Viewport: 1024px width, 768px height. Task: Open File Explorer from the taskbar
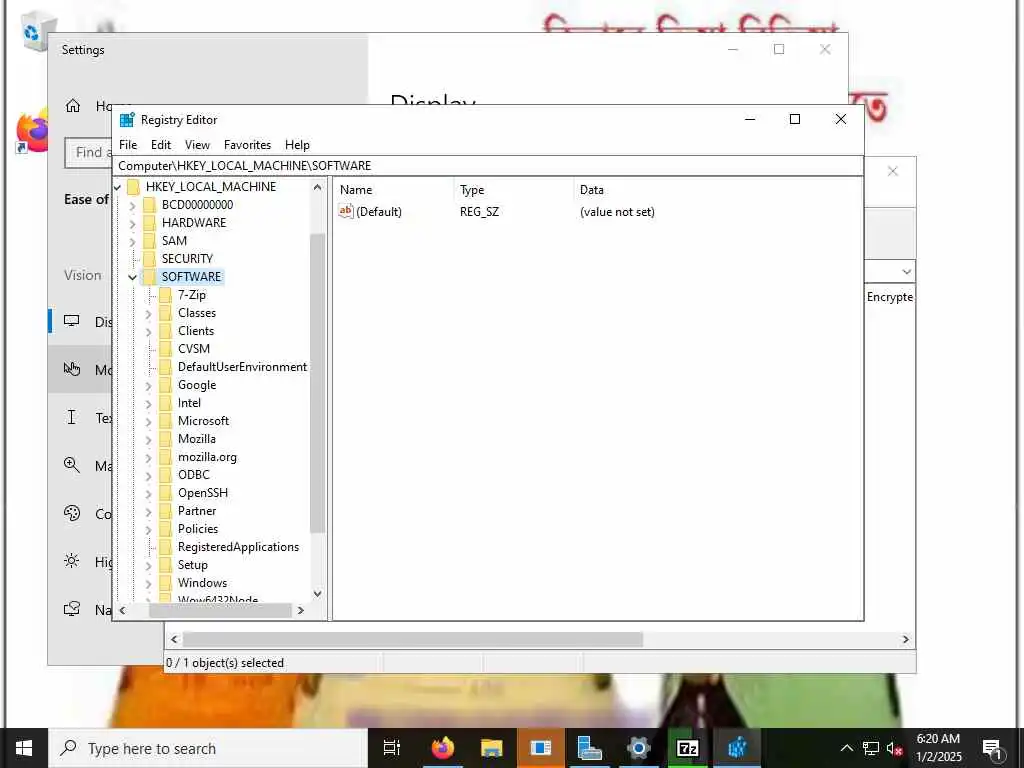tap(491, 748)
